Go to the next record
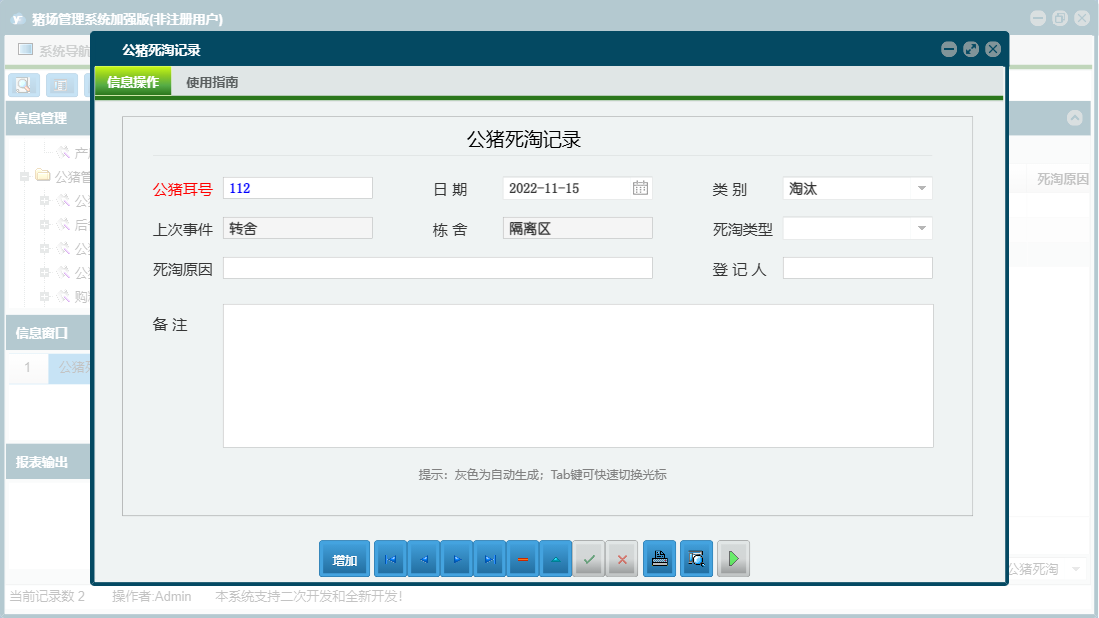Viewport: 1099px width, 618px height. click(456, 559)
